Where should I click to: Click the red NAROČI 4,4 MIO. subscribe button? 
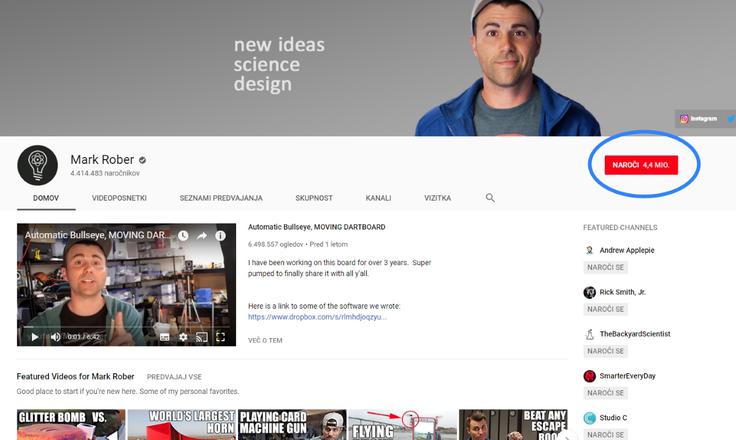click(641, 165)
